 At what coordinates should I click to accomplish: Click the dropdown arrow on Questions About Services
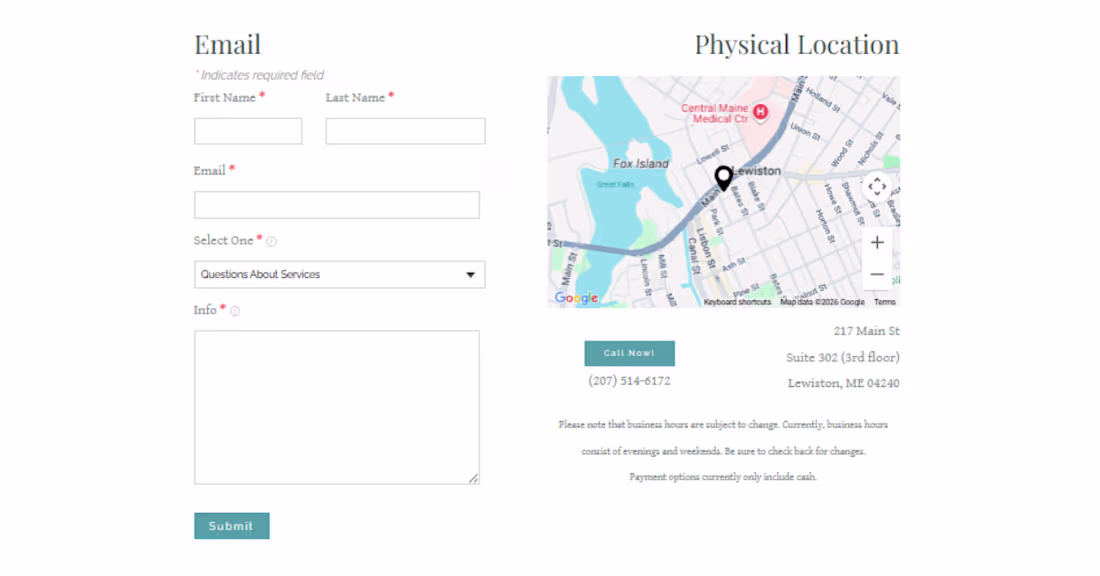click(469, 274)
